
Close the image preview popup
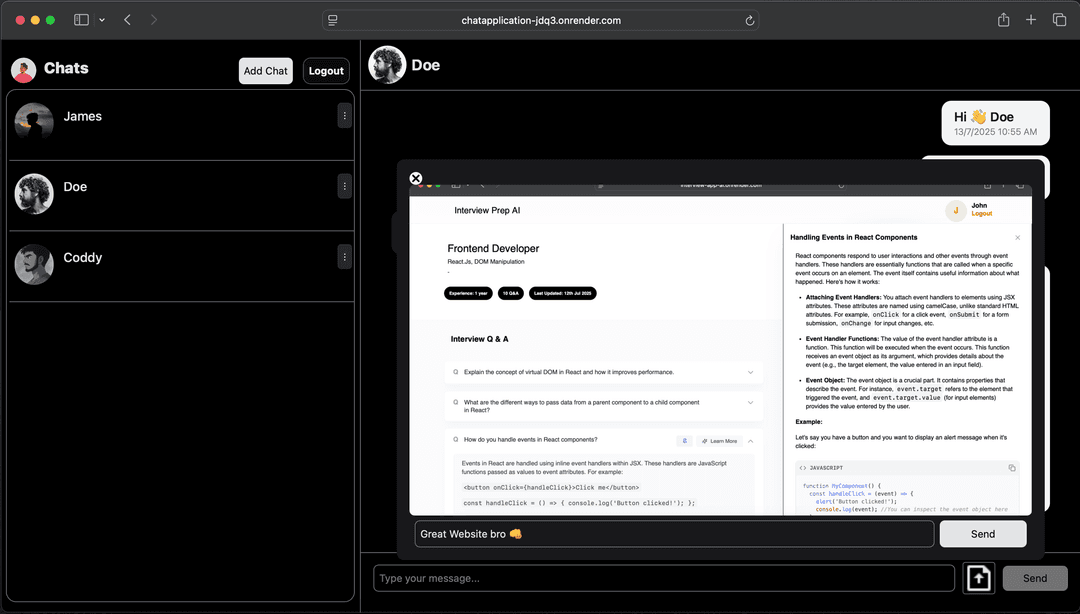tap(416, 178)
